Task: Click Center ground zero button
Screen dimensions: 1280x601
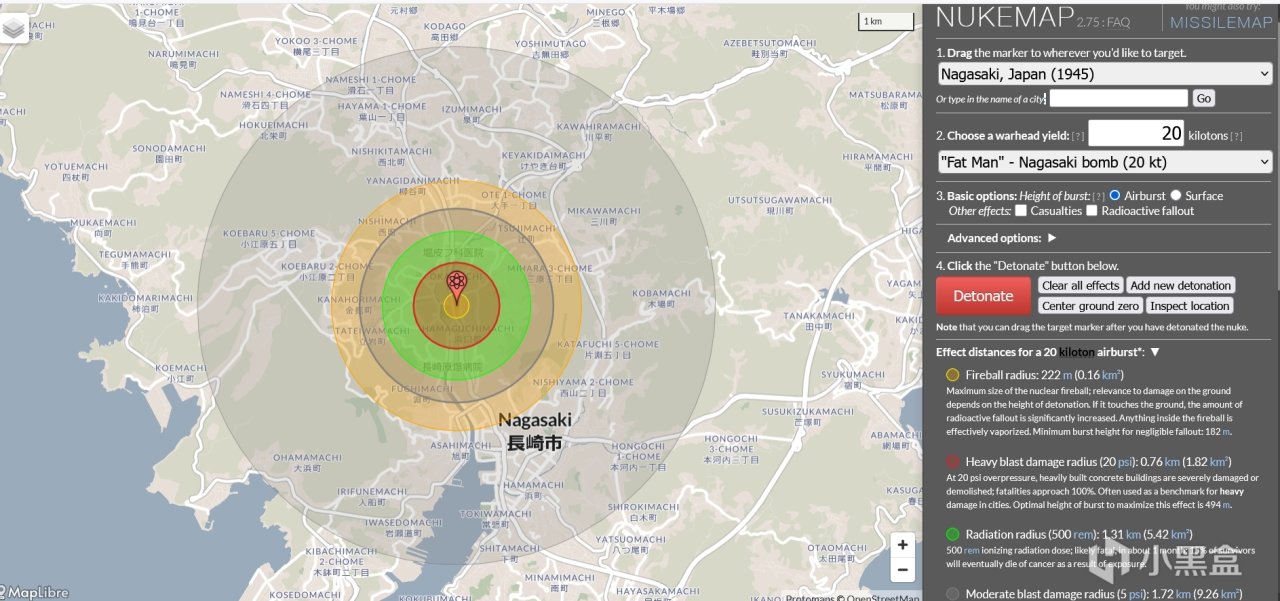Action: (1090, 306)
